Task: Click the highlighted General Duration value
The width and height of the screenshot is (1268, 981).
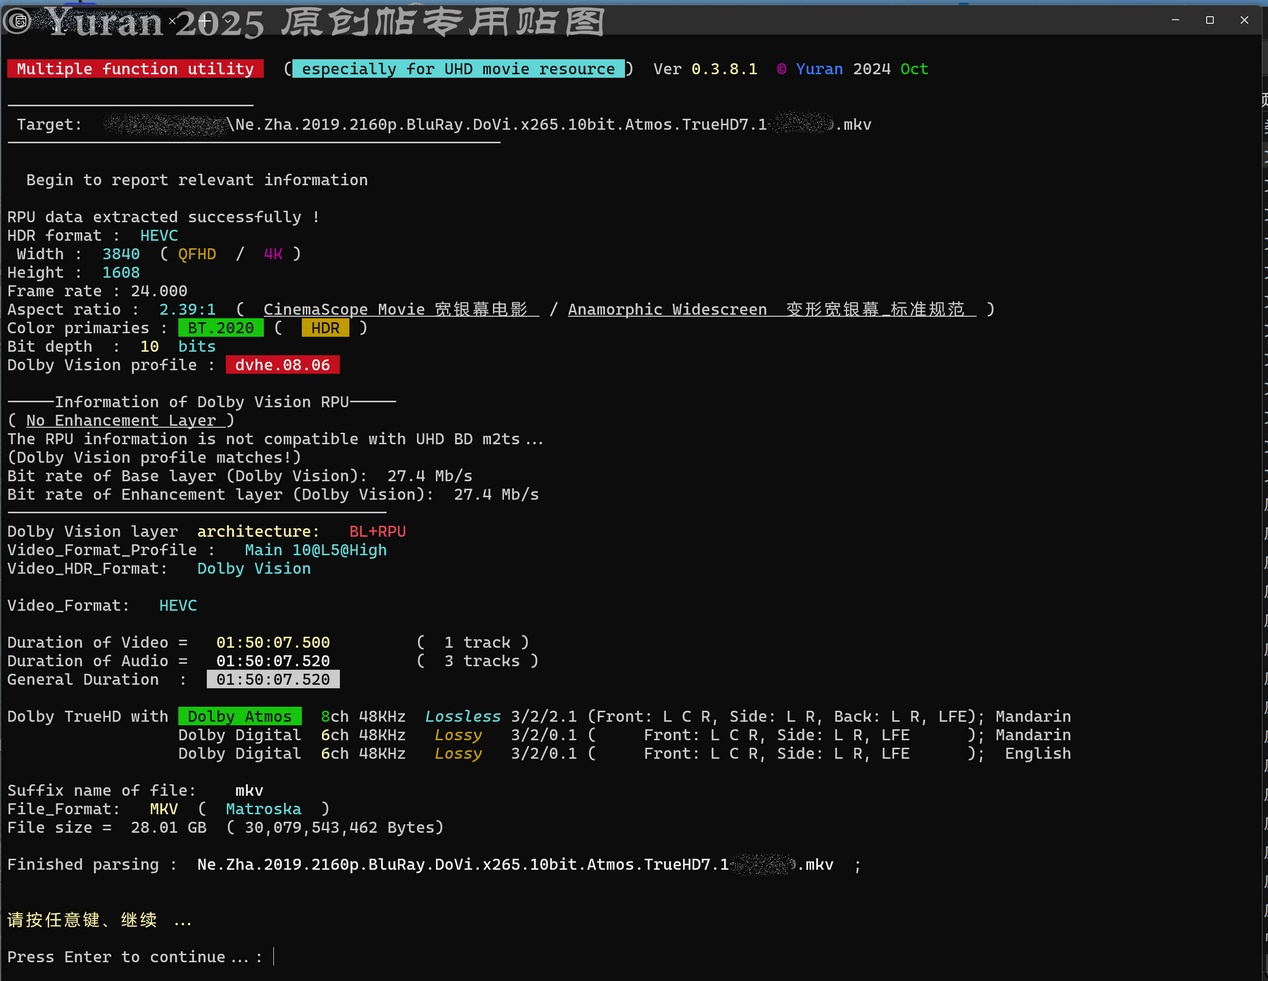Action: click(273, 680)
